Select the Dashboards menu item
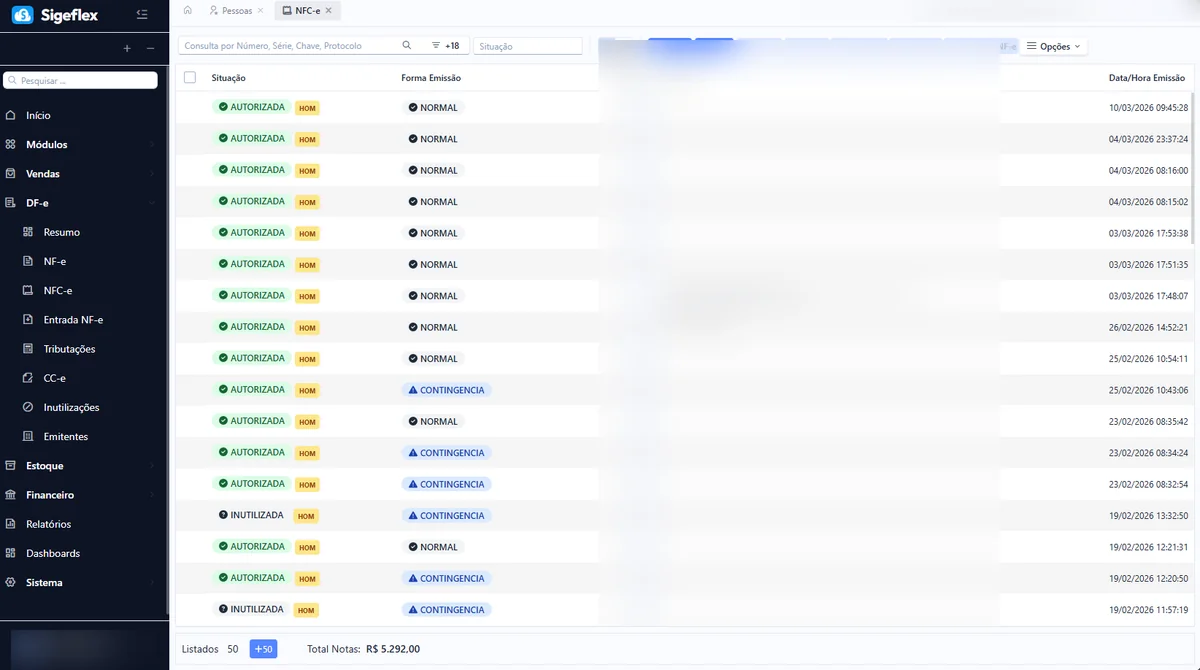 coord(52,553)
